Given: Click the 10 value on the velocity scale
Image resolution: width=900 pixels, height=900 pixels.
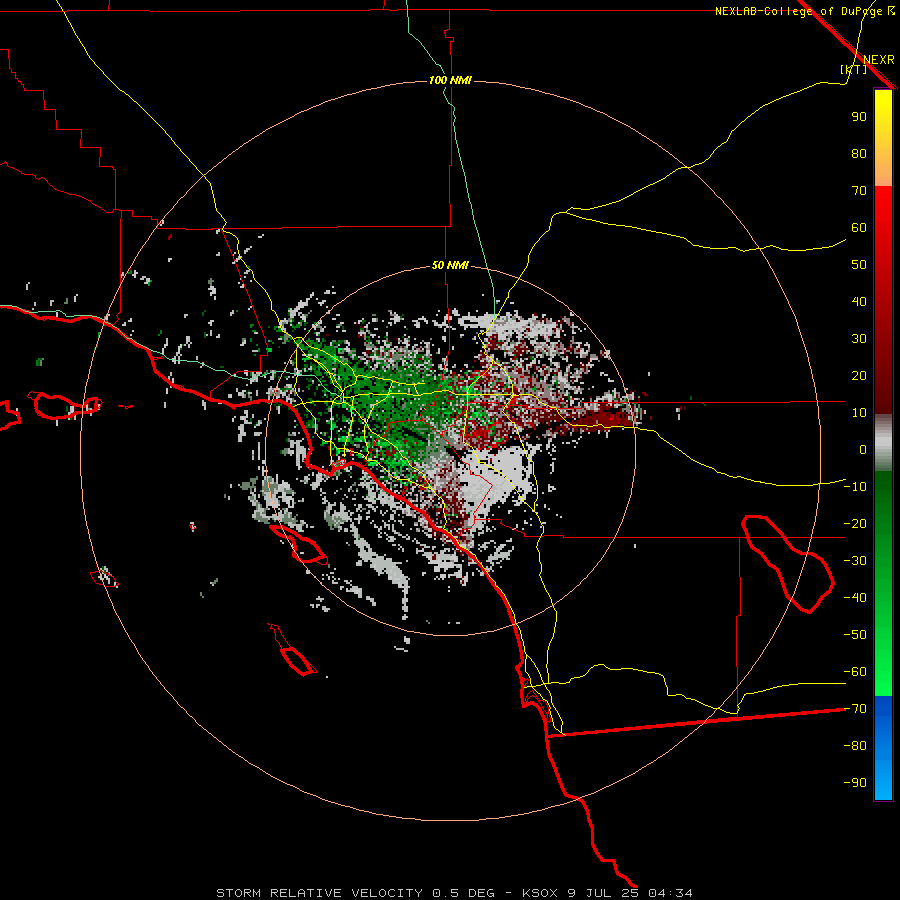Looking at the screenshot, I should click(x=859, y=413).
